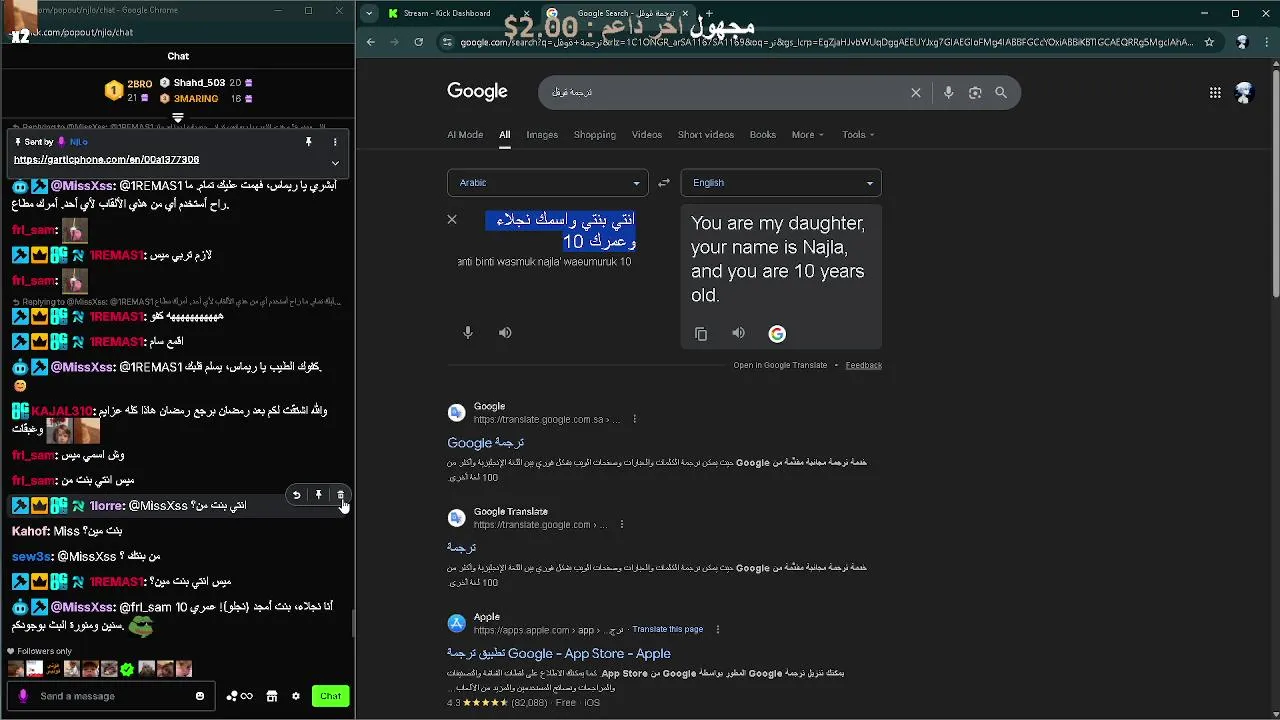Screen dimensions: 1280x720
Task: Reply to the 1lorre chat message
Action: point(297,495)
